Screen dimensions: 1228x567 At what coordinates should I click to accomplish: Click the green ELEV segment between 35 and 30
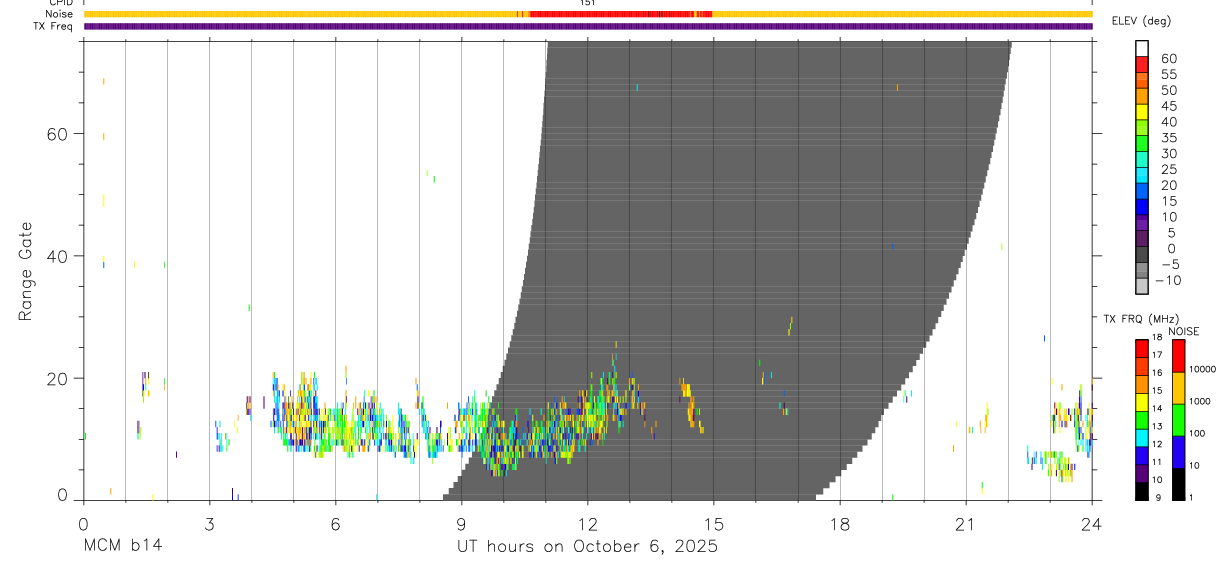[1141, 144]
